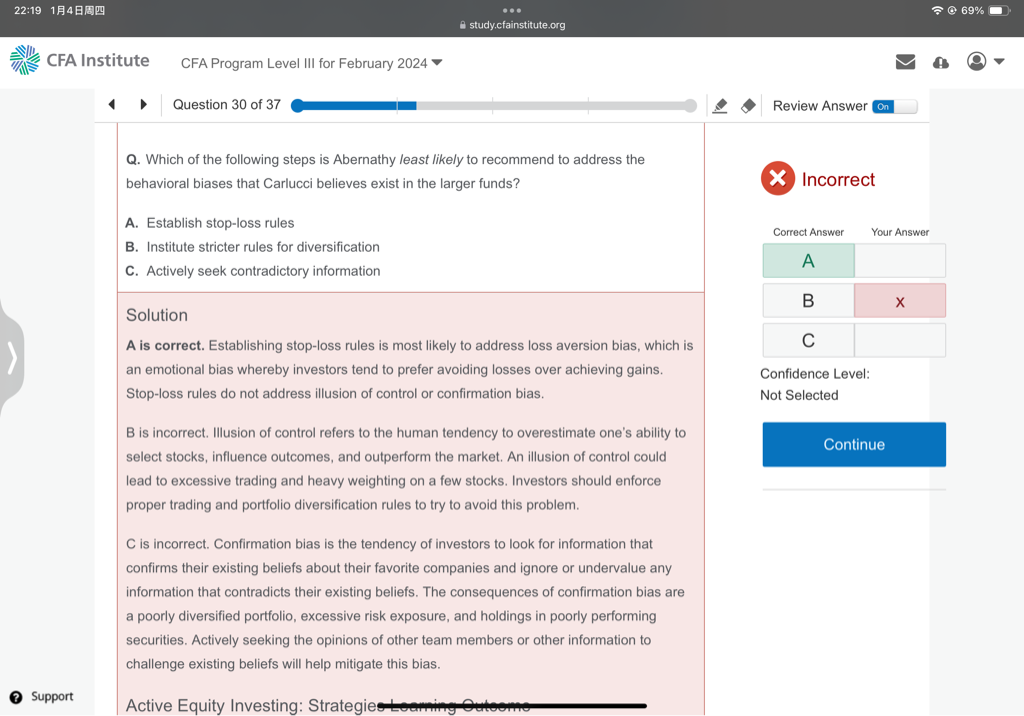The image size is (1024, 716).
Task: Open the user profile avatar
Action: coord(976,62)
